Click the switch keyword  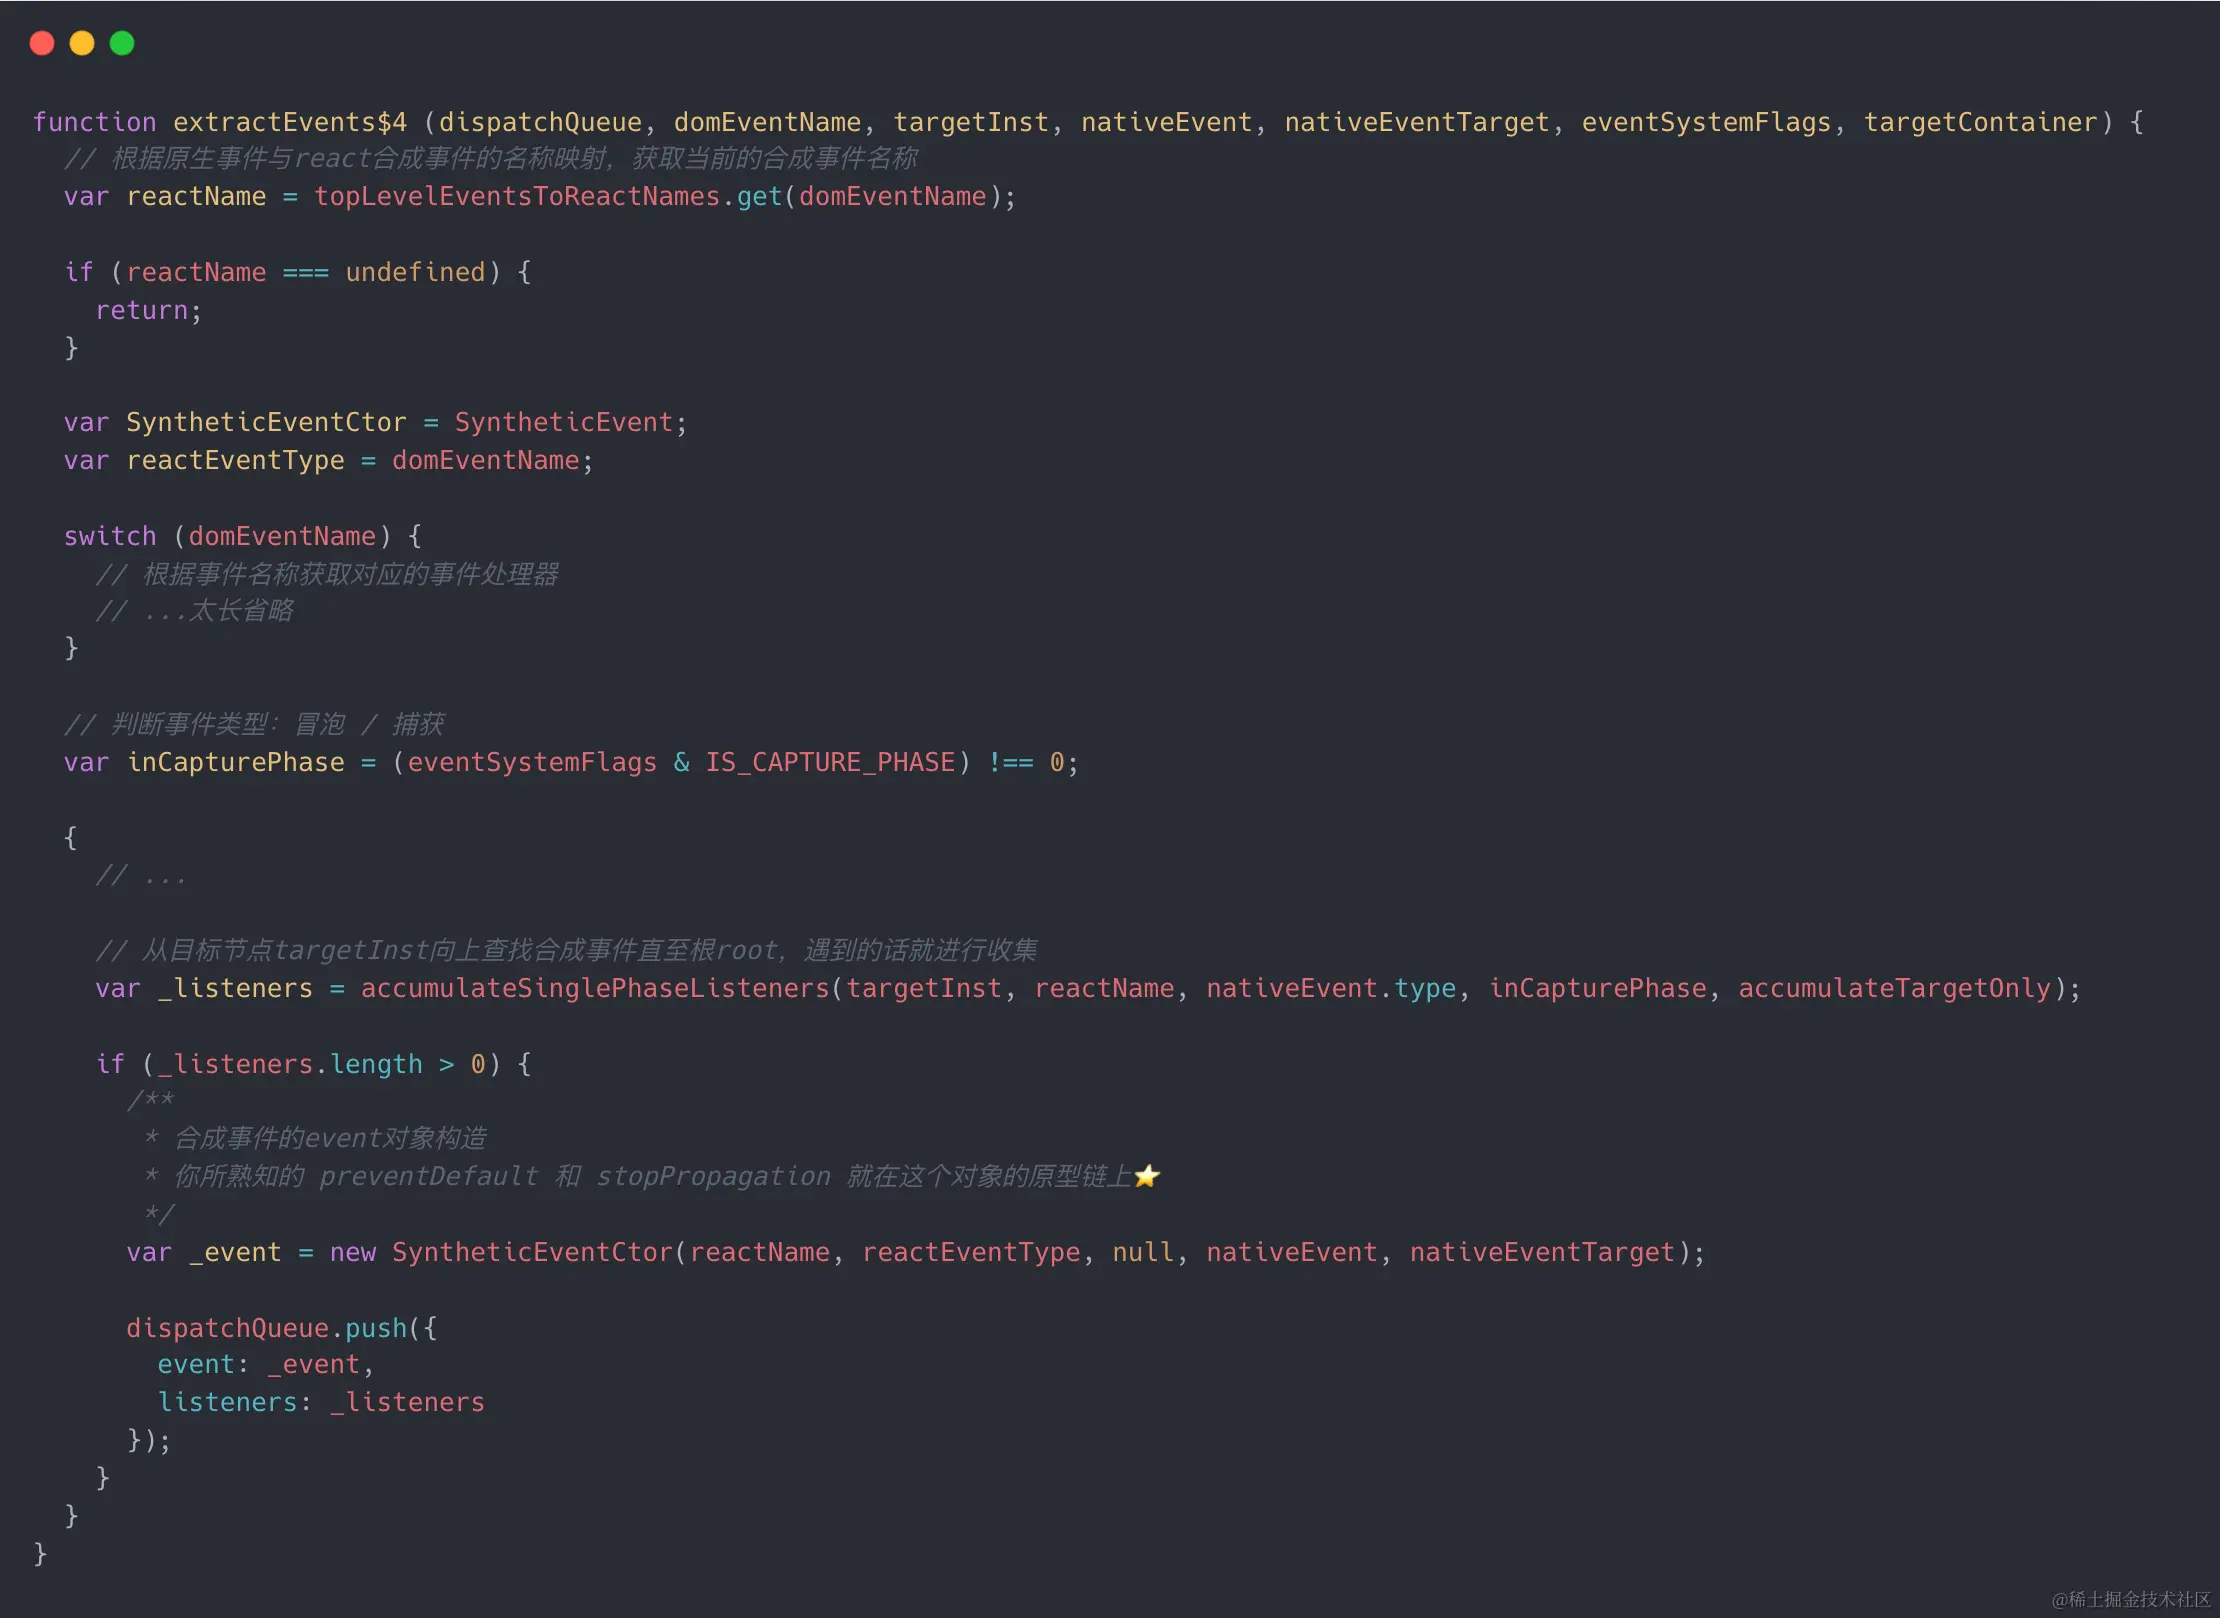tap(110, 536)
